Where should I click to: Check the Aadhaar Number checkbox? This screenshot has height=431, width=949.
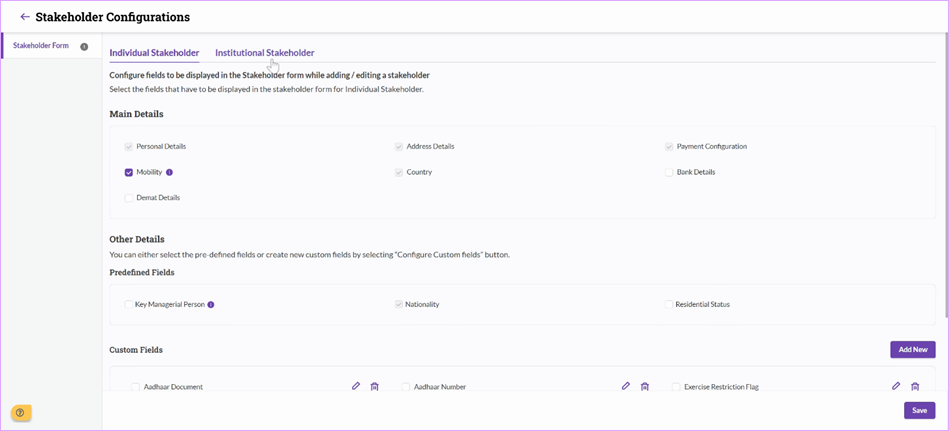(406, 387)
